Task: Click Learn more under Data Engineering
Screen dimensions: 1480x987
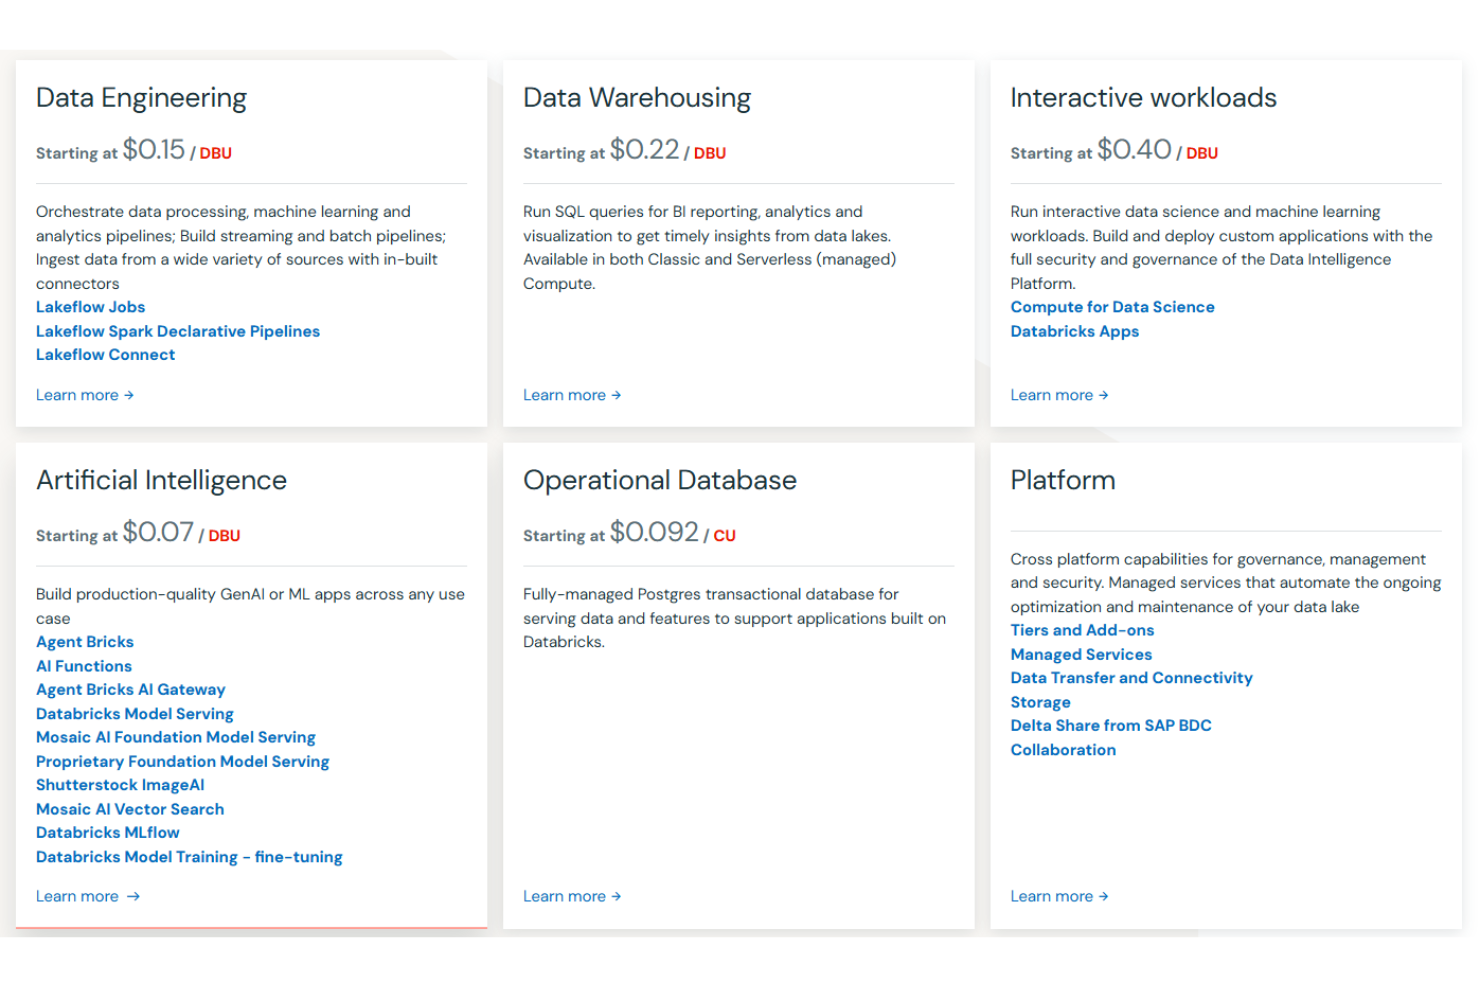Action: coord(85,395)
